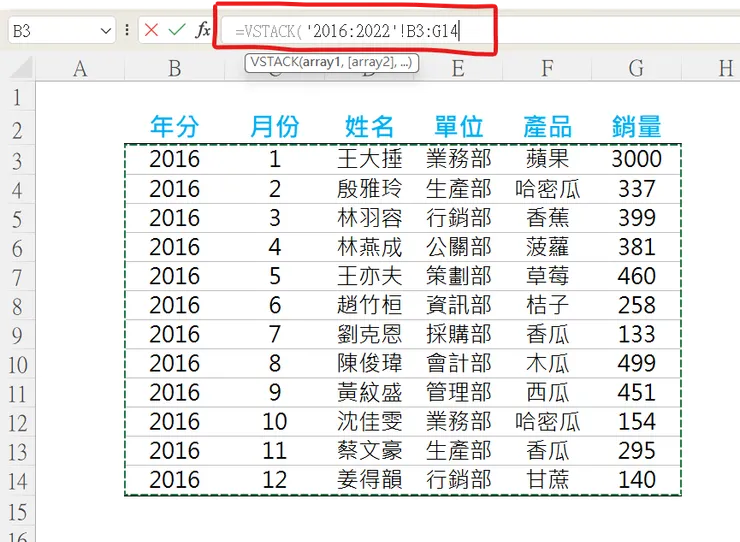The width and height of the screenshot is (740, 542).
Task: Select the cell with value 140
Action: pos(636,480)
